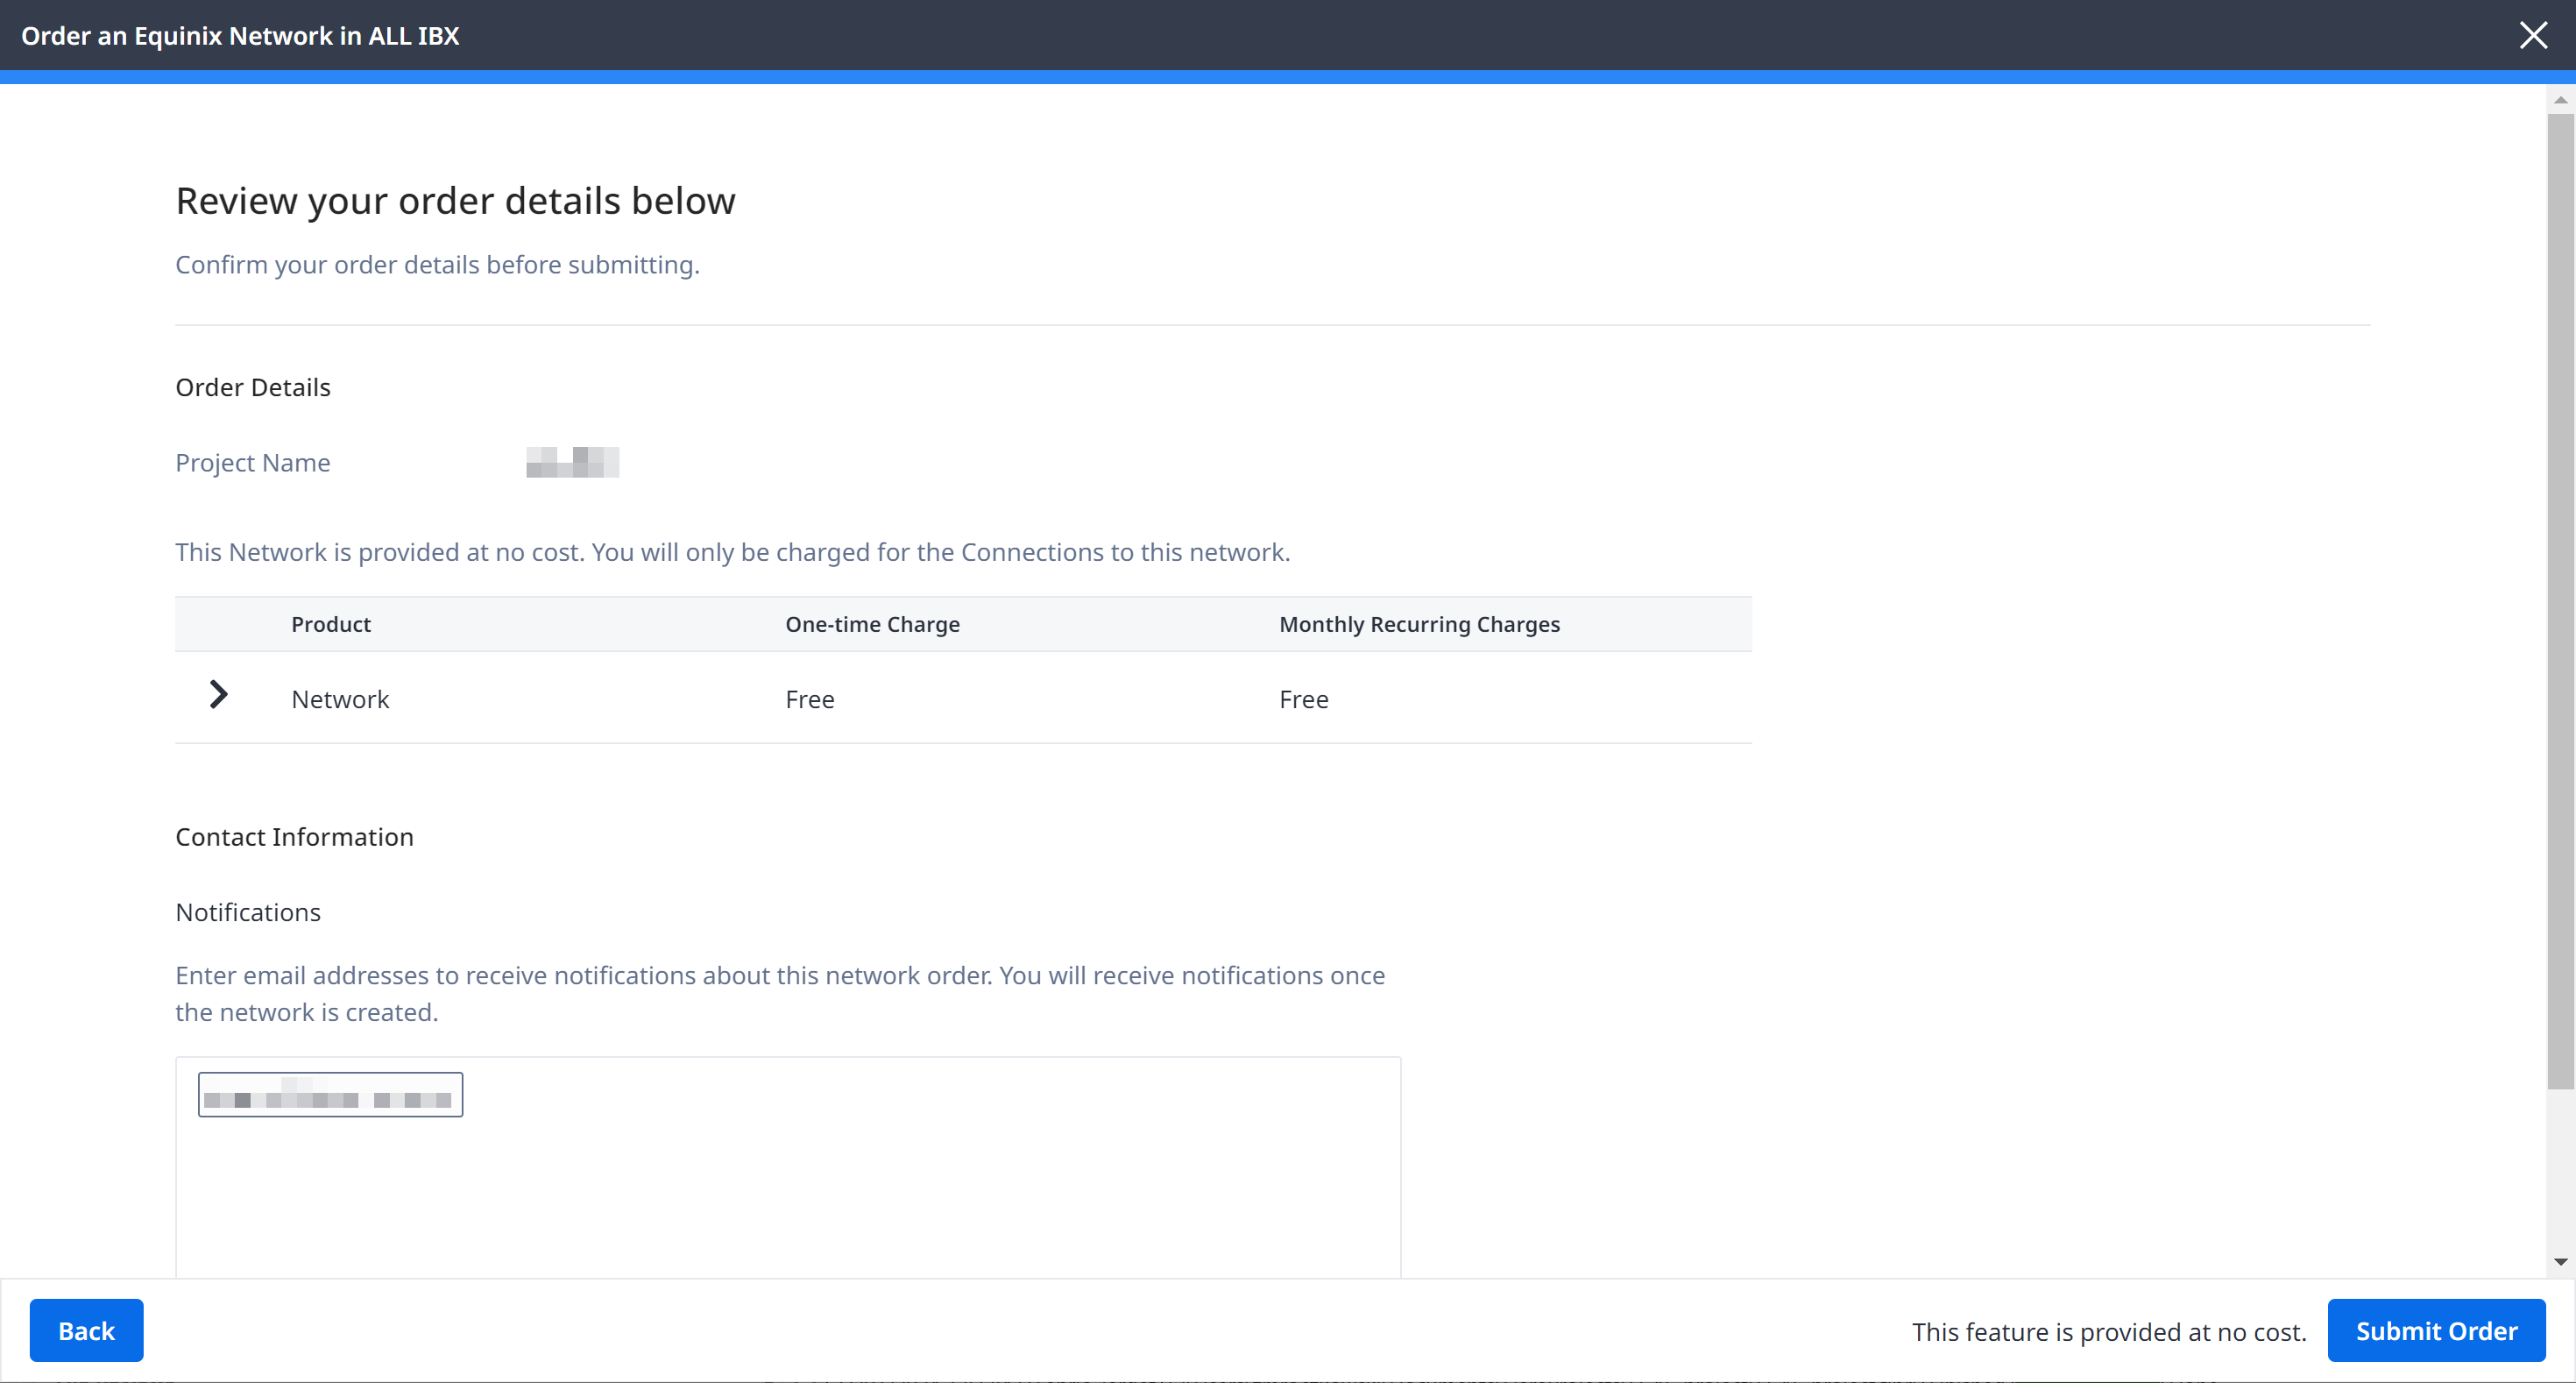The image size is (2576, 1383).
Task: Close the Order an Equinix Network dialog
Action: [2533, 35]
